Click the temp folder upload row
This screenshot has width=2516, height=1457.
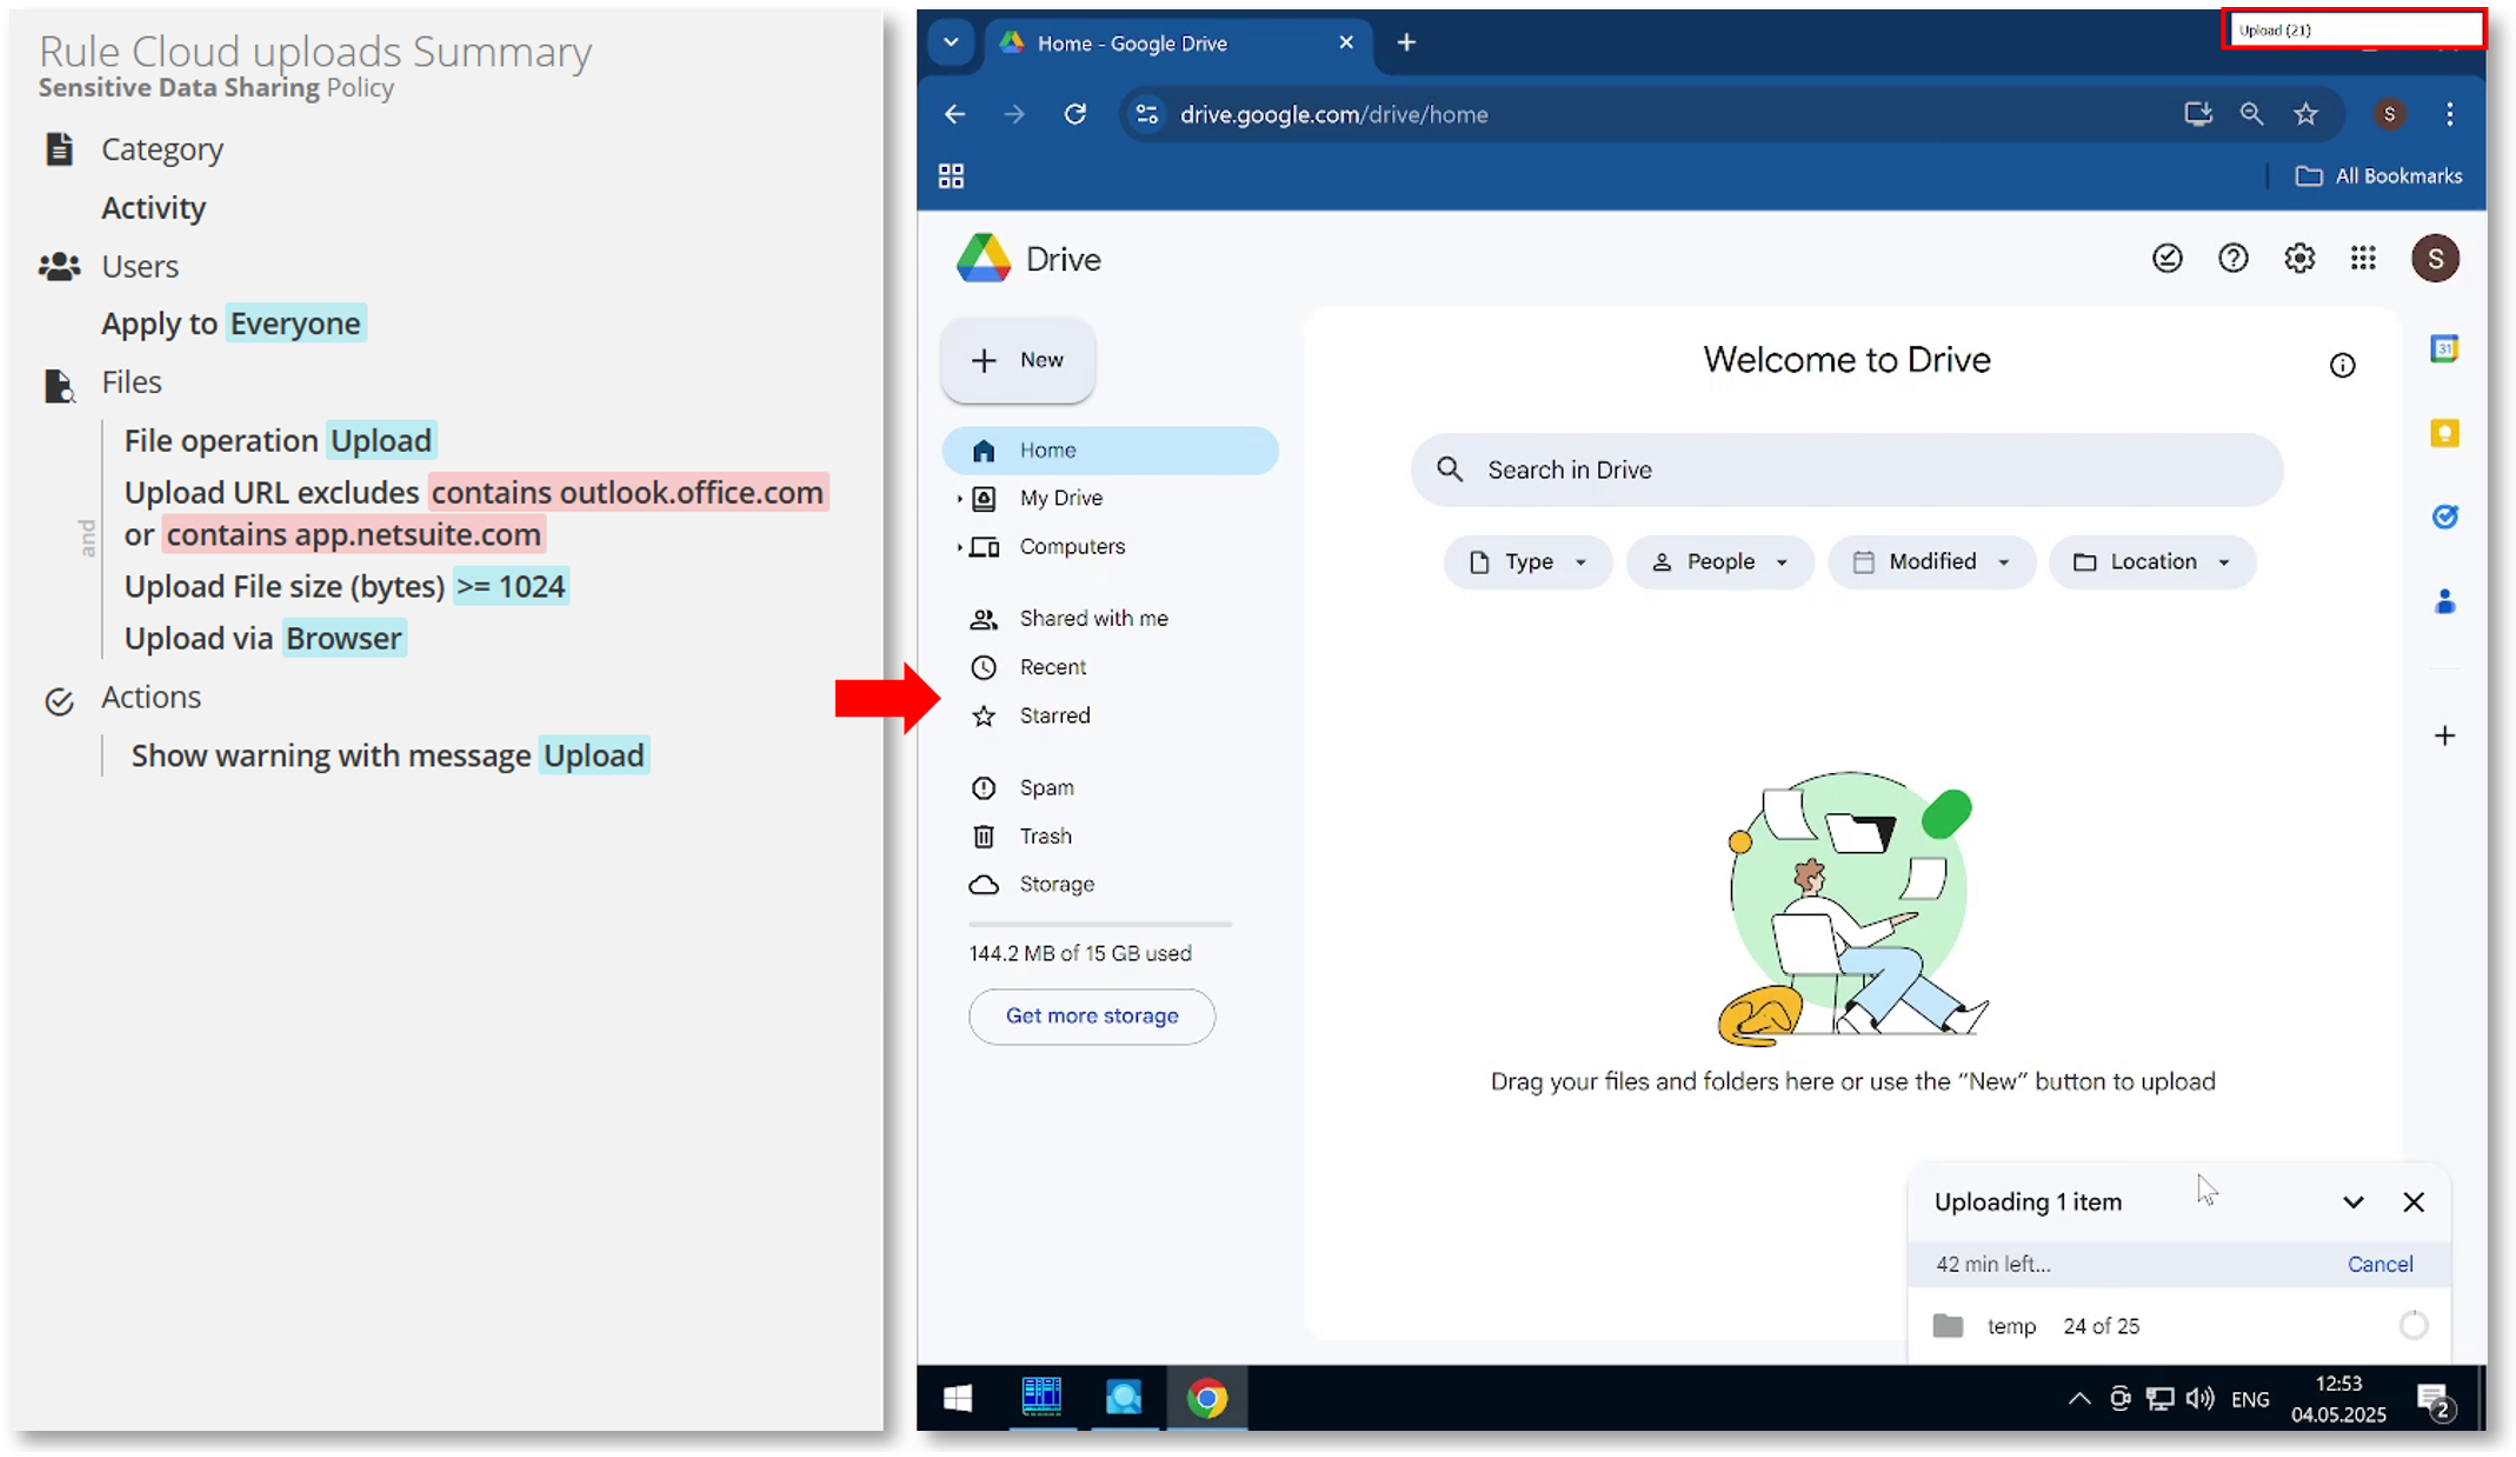pyautogui.click(x=2177, y=1325)
